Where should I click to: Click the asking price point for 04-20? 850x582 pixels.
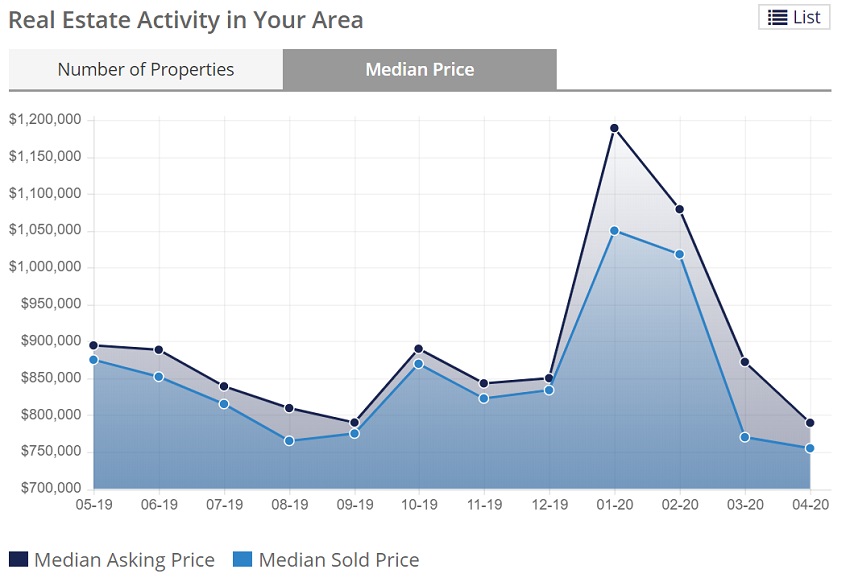pos(810,423)
